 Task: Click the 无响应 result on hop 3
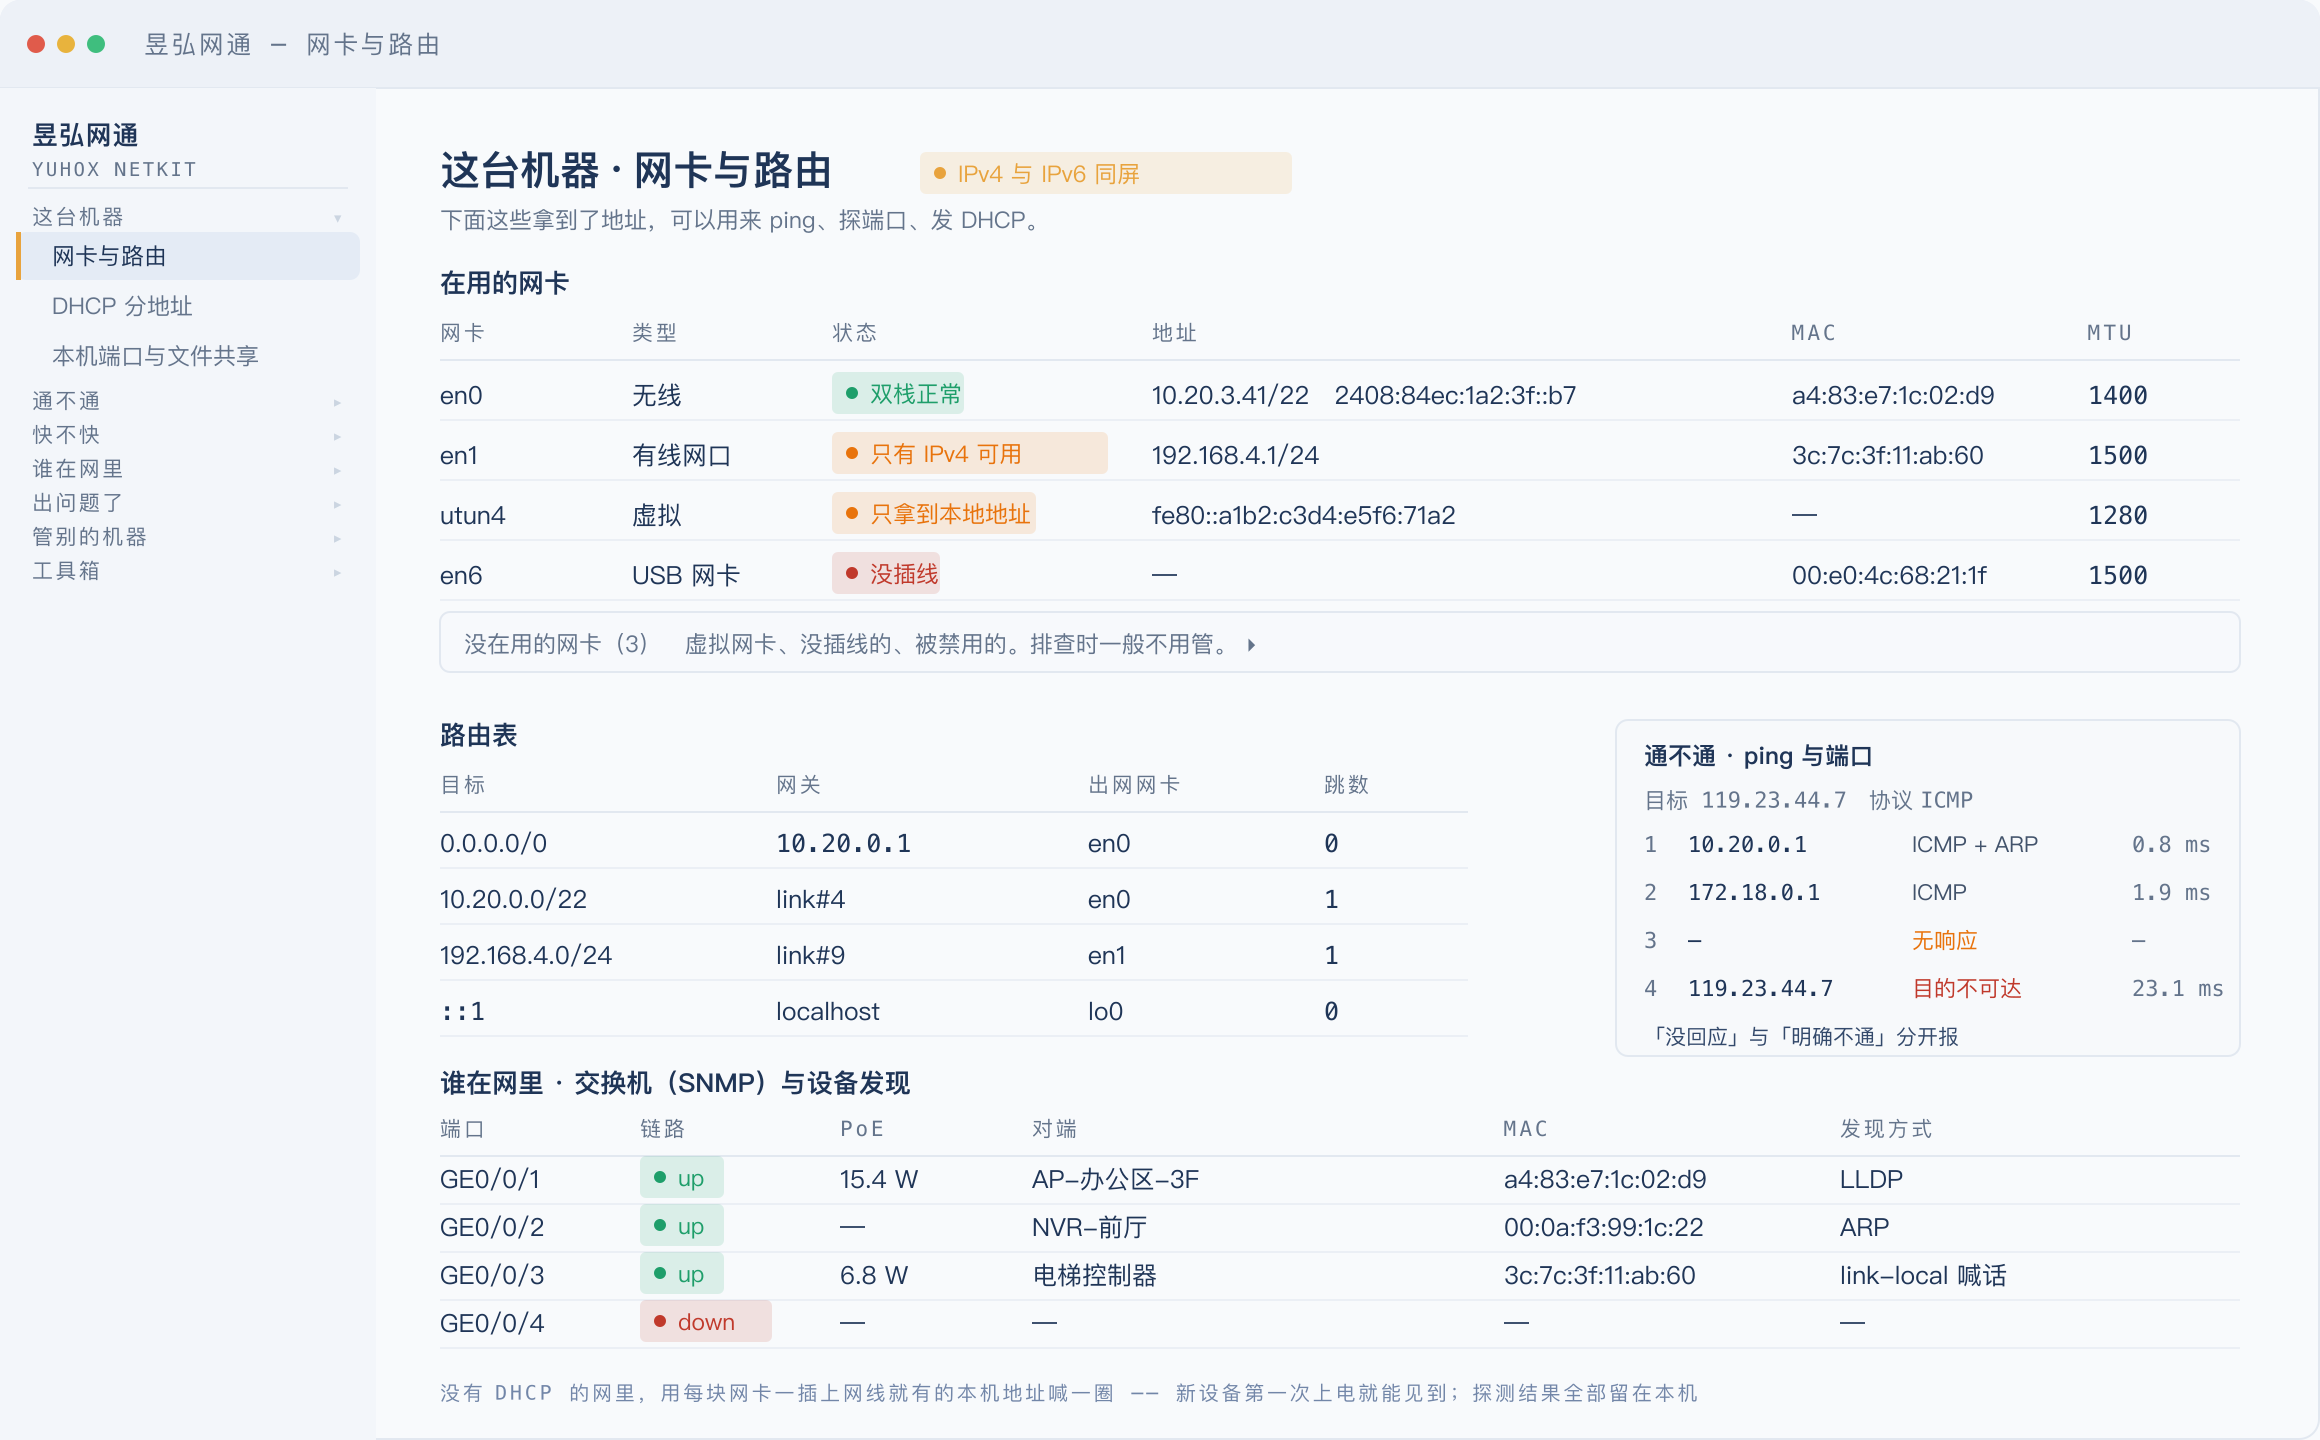1944,940
